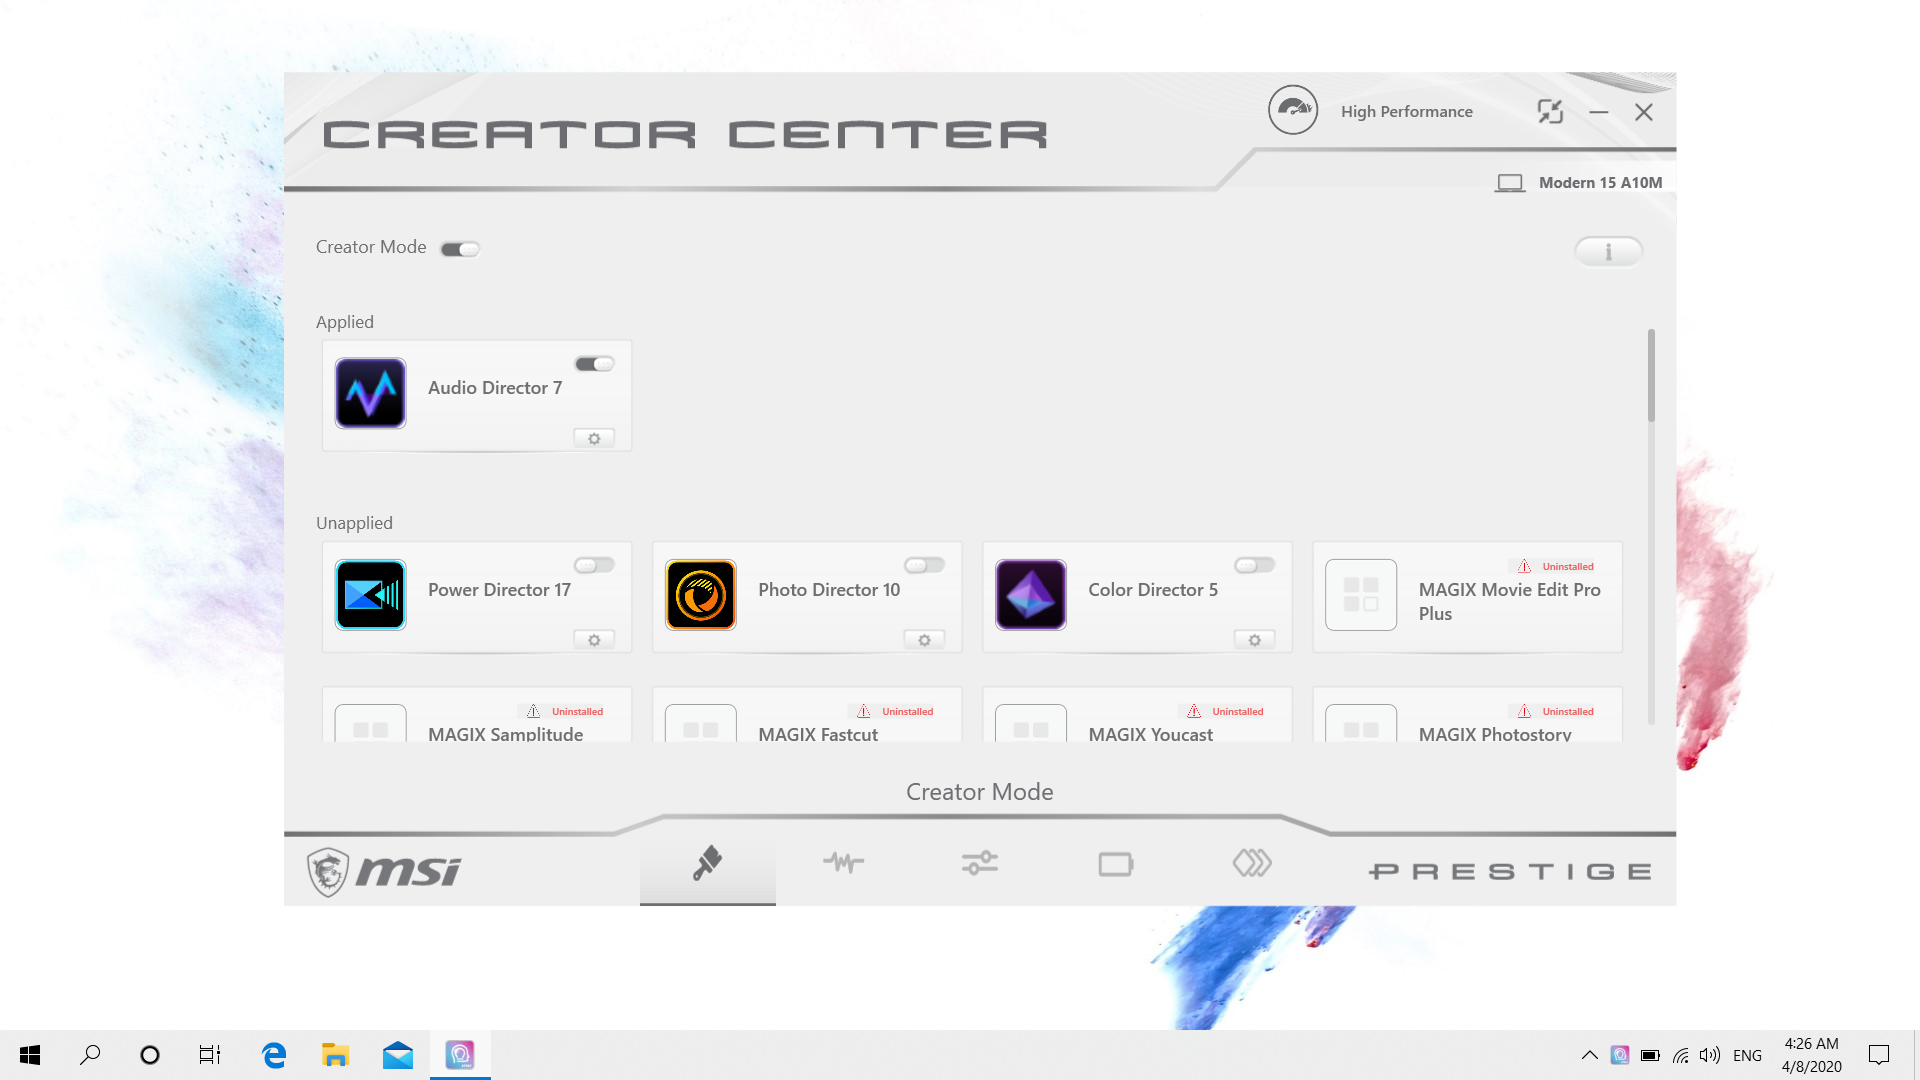Open the volume control in tray
Viewport: 1920px width, 1080px height.
tap(1710, 1055)
